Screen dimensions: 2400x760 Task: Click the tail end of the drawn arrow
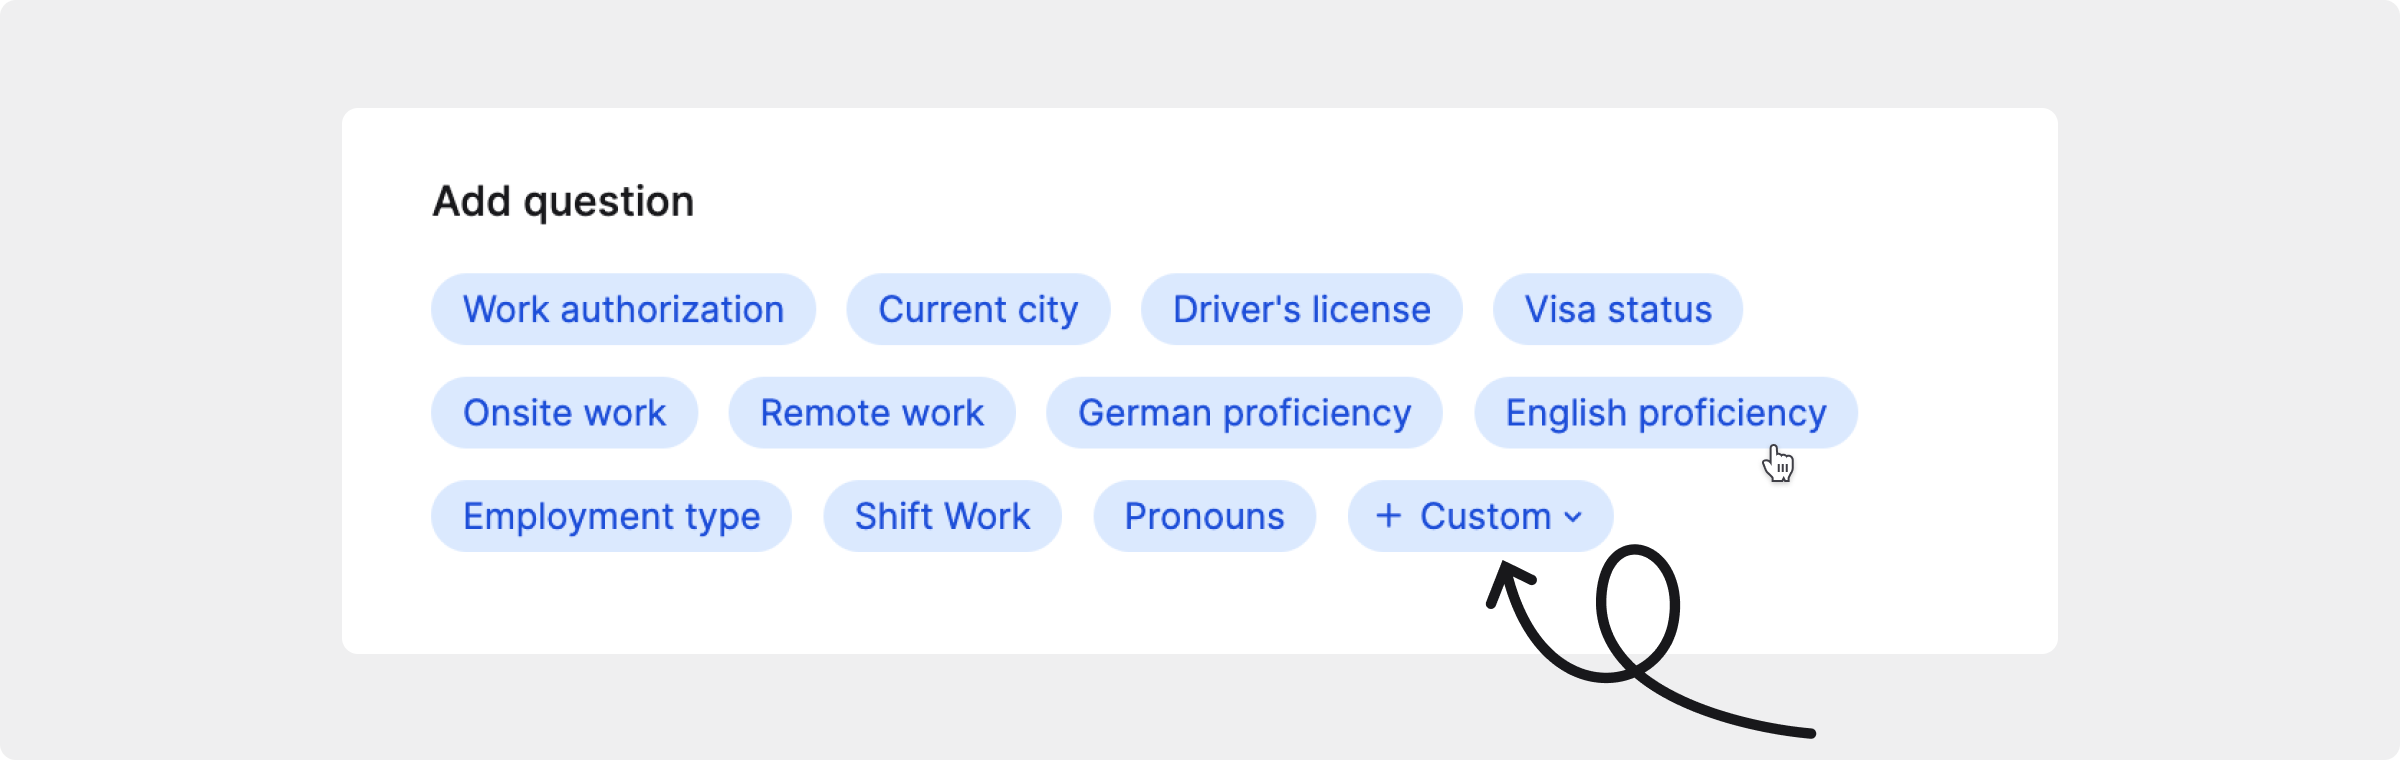pos(1806,734)
